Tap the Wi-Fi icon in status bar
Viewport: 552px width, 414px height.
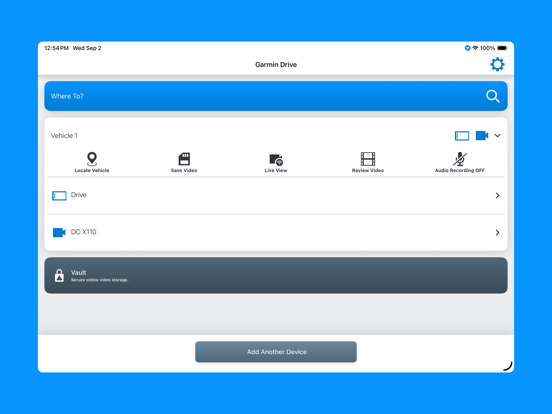(x=475, y=48)
